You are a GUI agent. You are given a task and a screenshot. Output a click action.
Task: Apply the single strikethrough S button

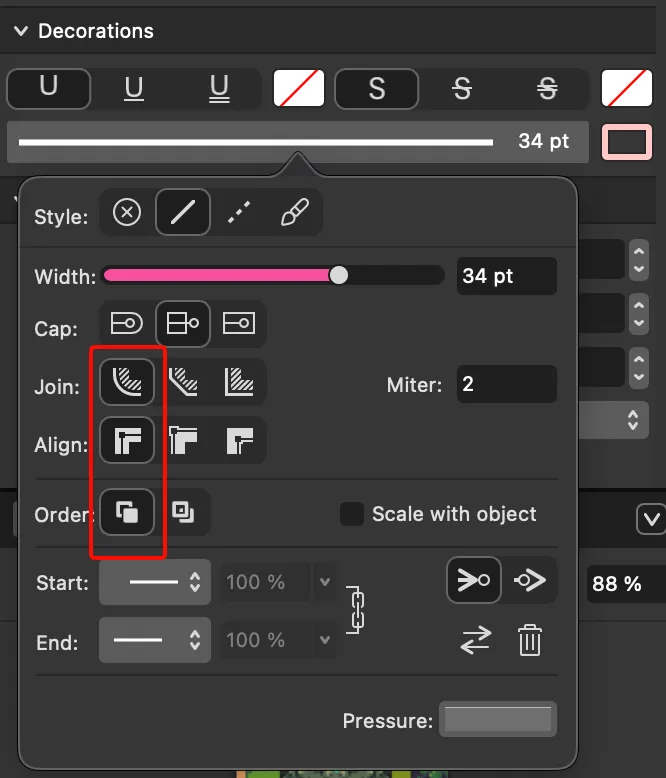[x=461, y=89]
